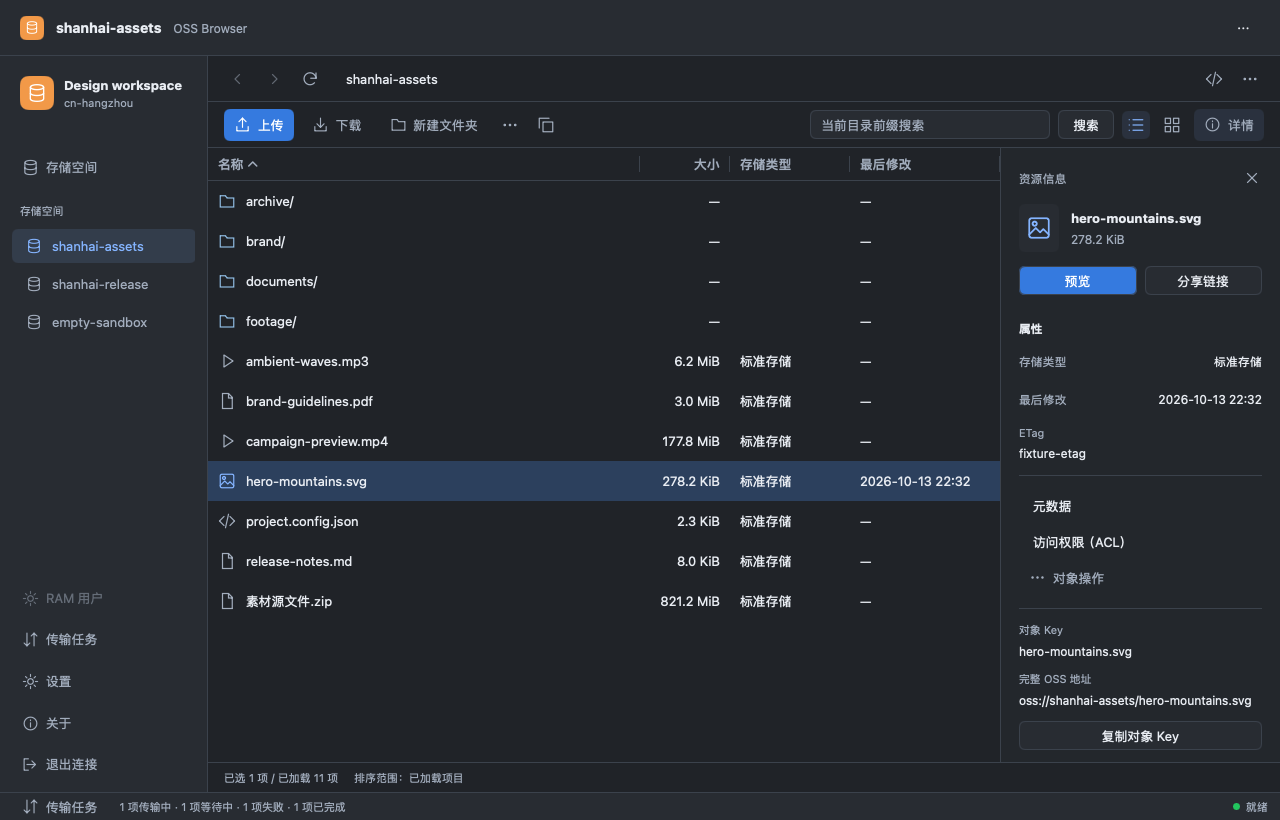Open the archive/ folder row
The height and width of the screenshot is (820, 1280).
tap(604, 201)
